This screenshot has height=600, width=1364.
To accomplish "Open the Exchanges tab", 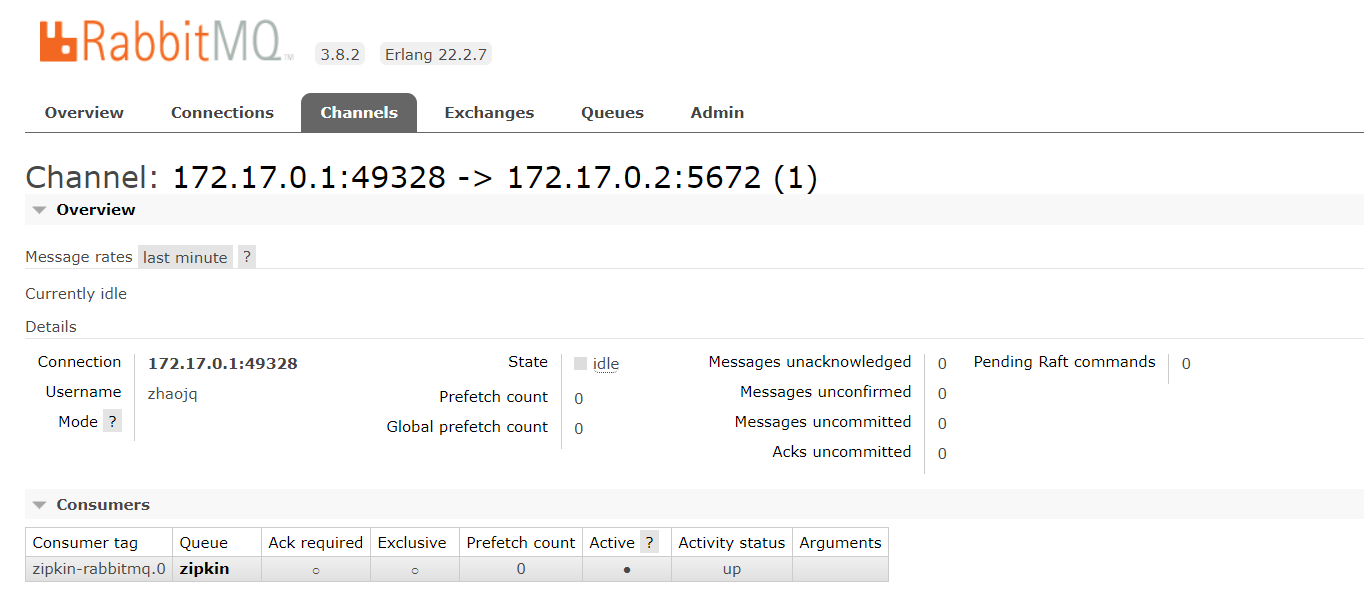I will coord(488,112).
